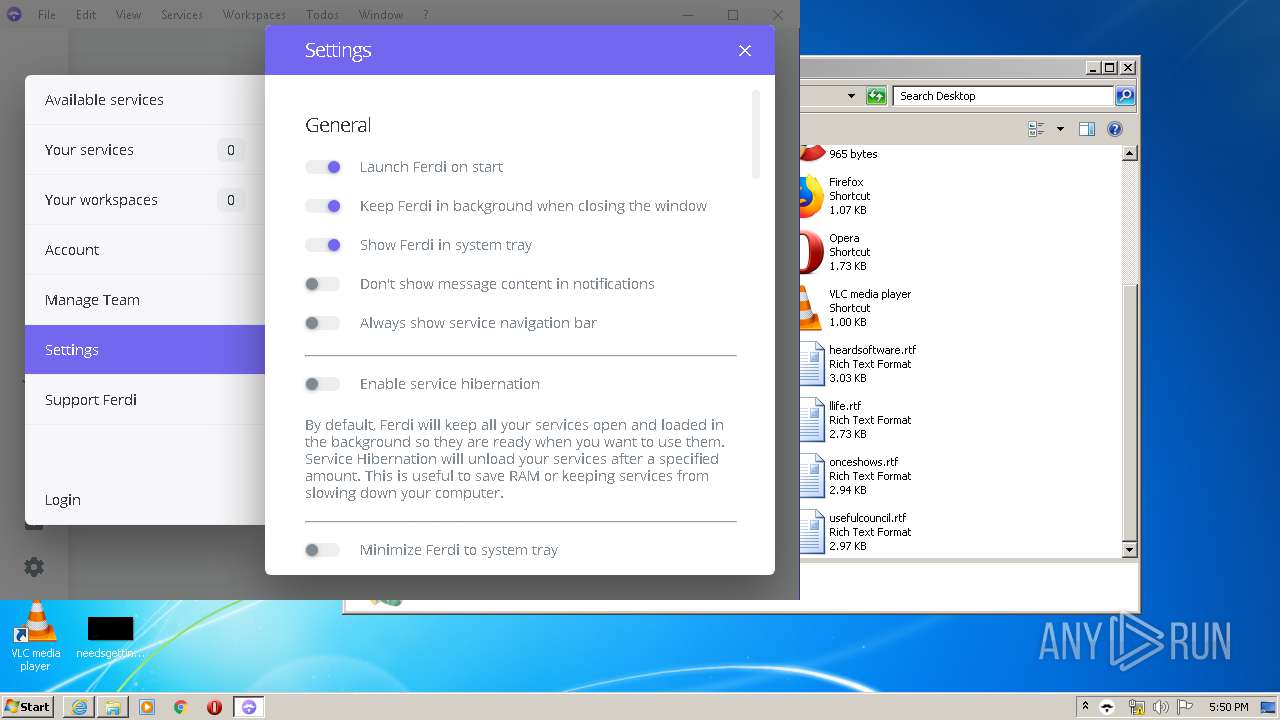
Task: Open the Services menu in Ferdi
Action: pos(182,15)
